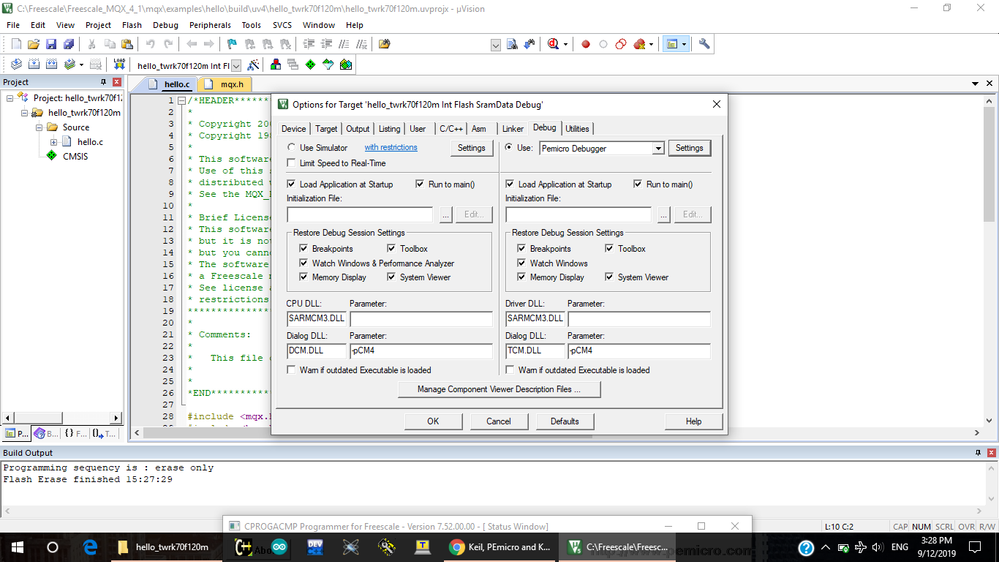Click the Windows Start button
The width and height of the screenshot is (999, 562).
tap(17, 547)
